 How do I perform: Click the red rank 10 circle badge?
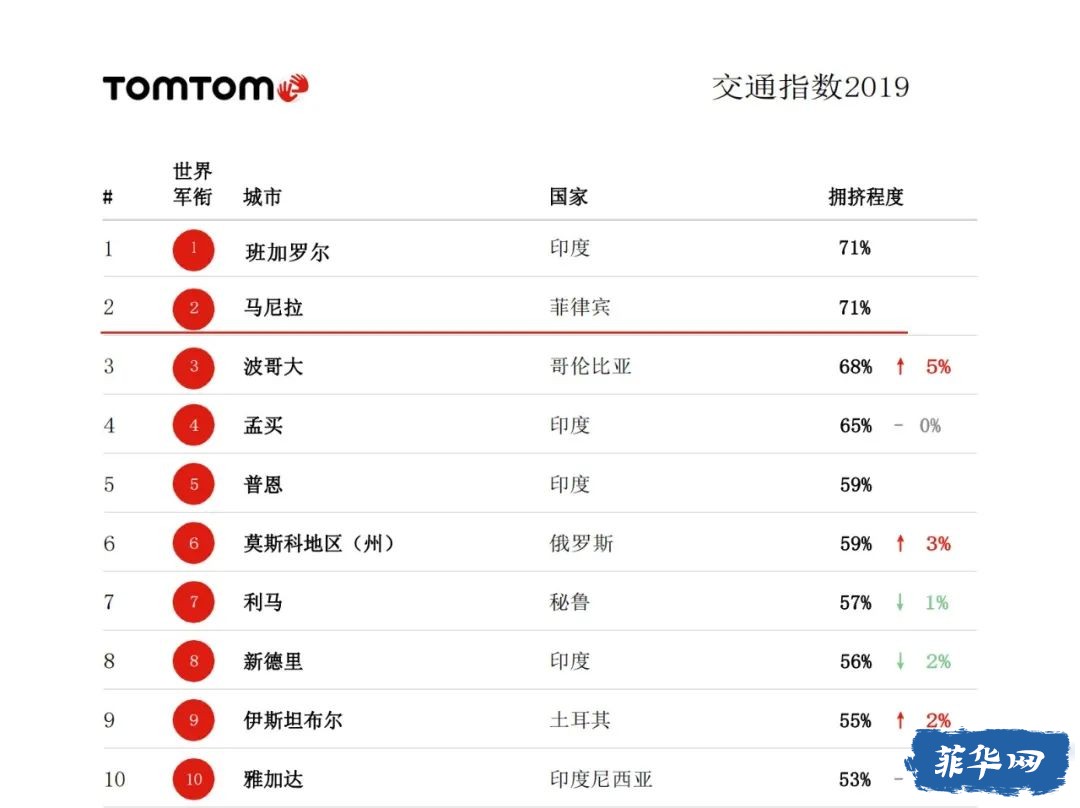(x=194, y=779)
